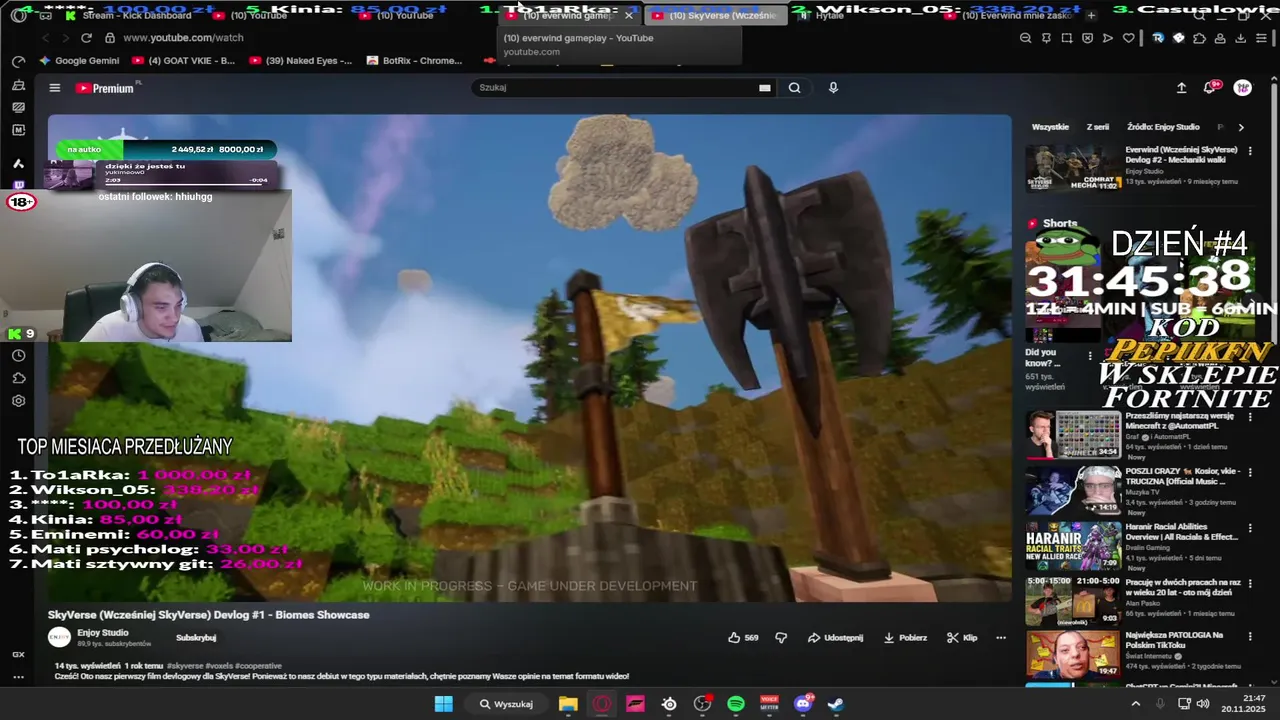Open Twitch panel in Opera sidebar

18,185
